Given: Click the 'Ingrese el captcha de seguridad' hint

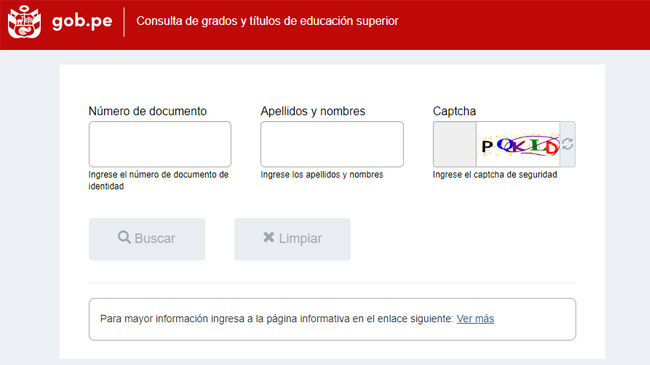Looking at the screenshot, I should (495, 175).
